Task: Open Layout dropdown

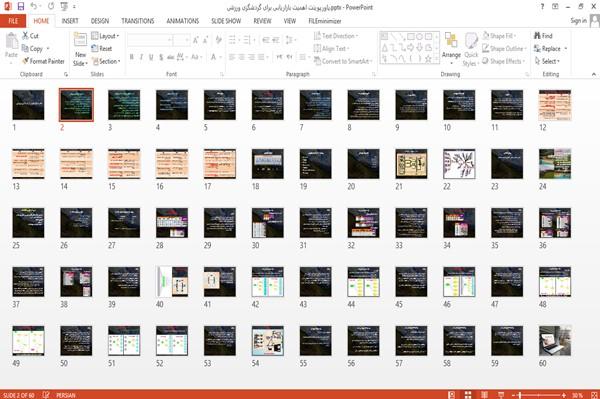Action: 105,36
